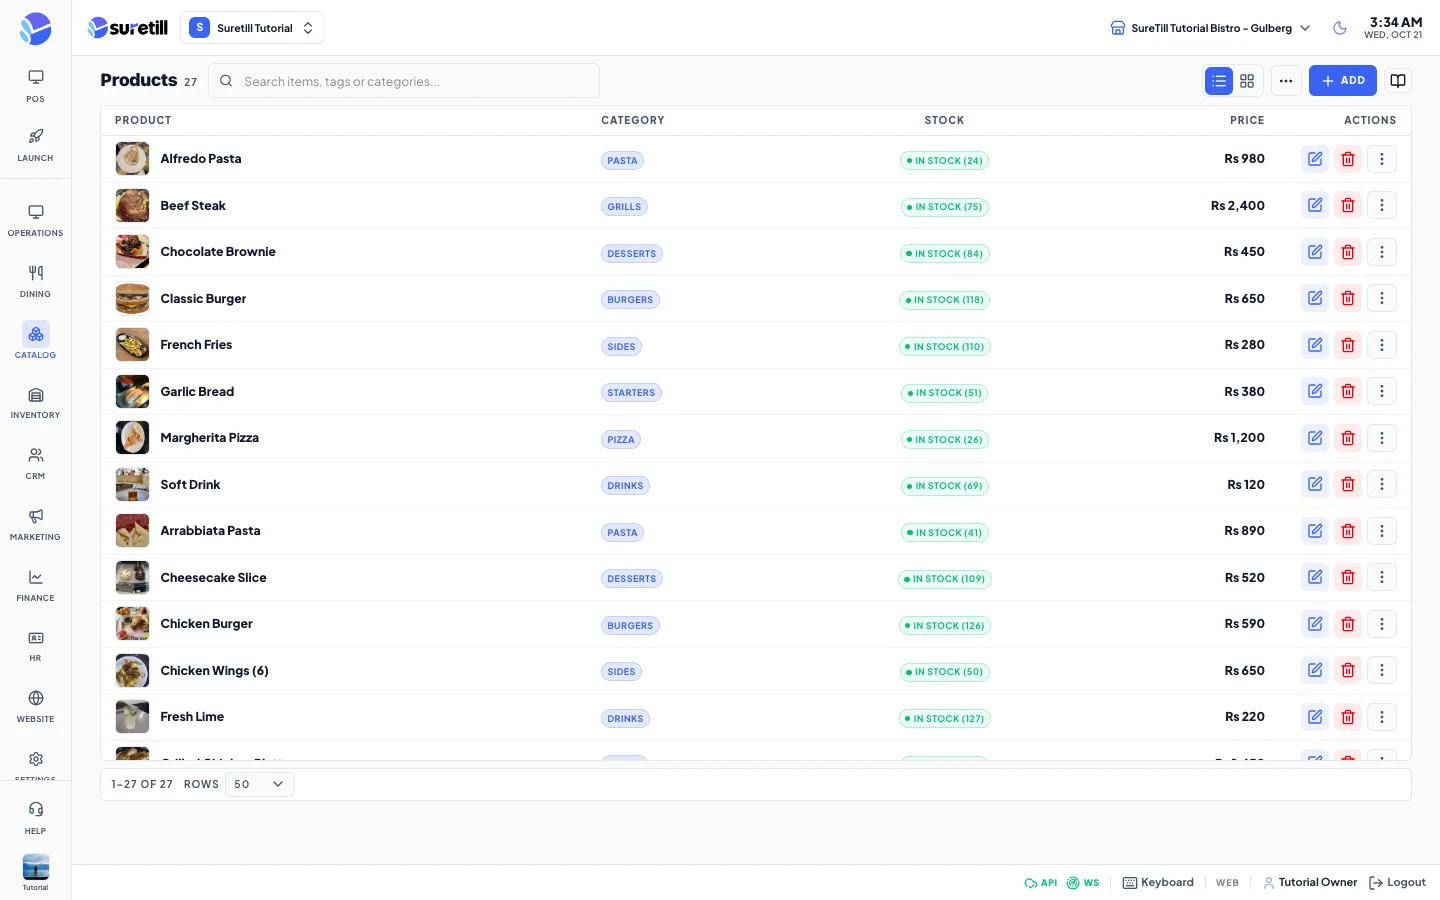Open the POS section in sidebar
Image resolution: width=1440 pixels, height=900 pixels.
pyautogui.click(x=35, y=86)
